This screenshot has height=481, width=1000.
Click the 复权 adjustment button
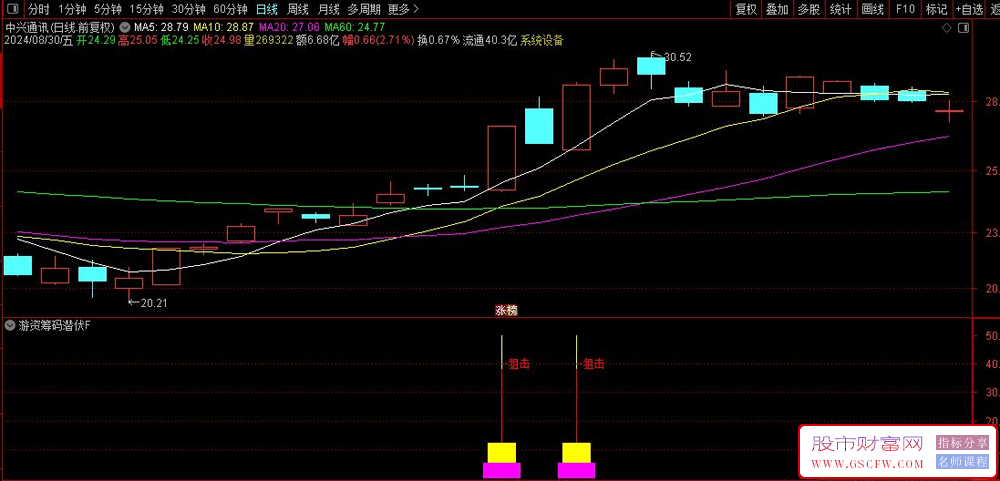tap(746, 9)
